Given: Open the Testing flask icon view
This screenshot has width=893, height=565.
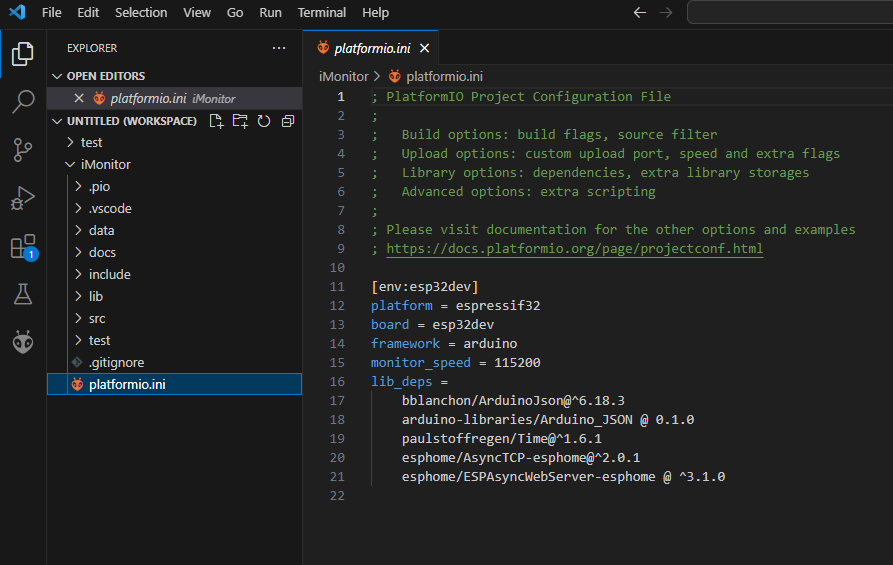Looking at the screenshot, I should tap(23, 294).
